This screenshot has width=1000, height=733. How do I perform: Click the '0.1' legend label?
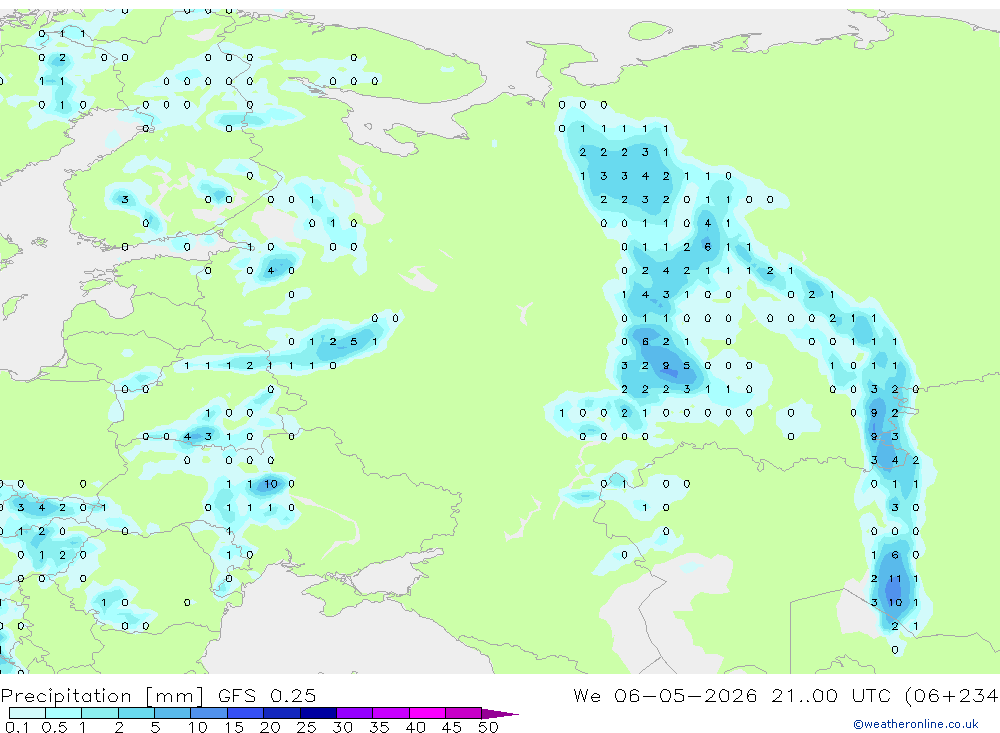coord(17,727)
